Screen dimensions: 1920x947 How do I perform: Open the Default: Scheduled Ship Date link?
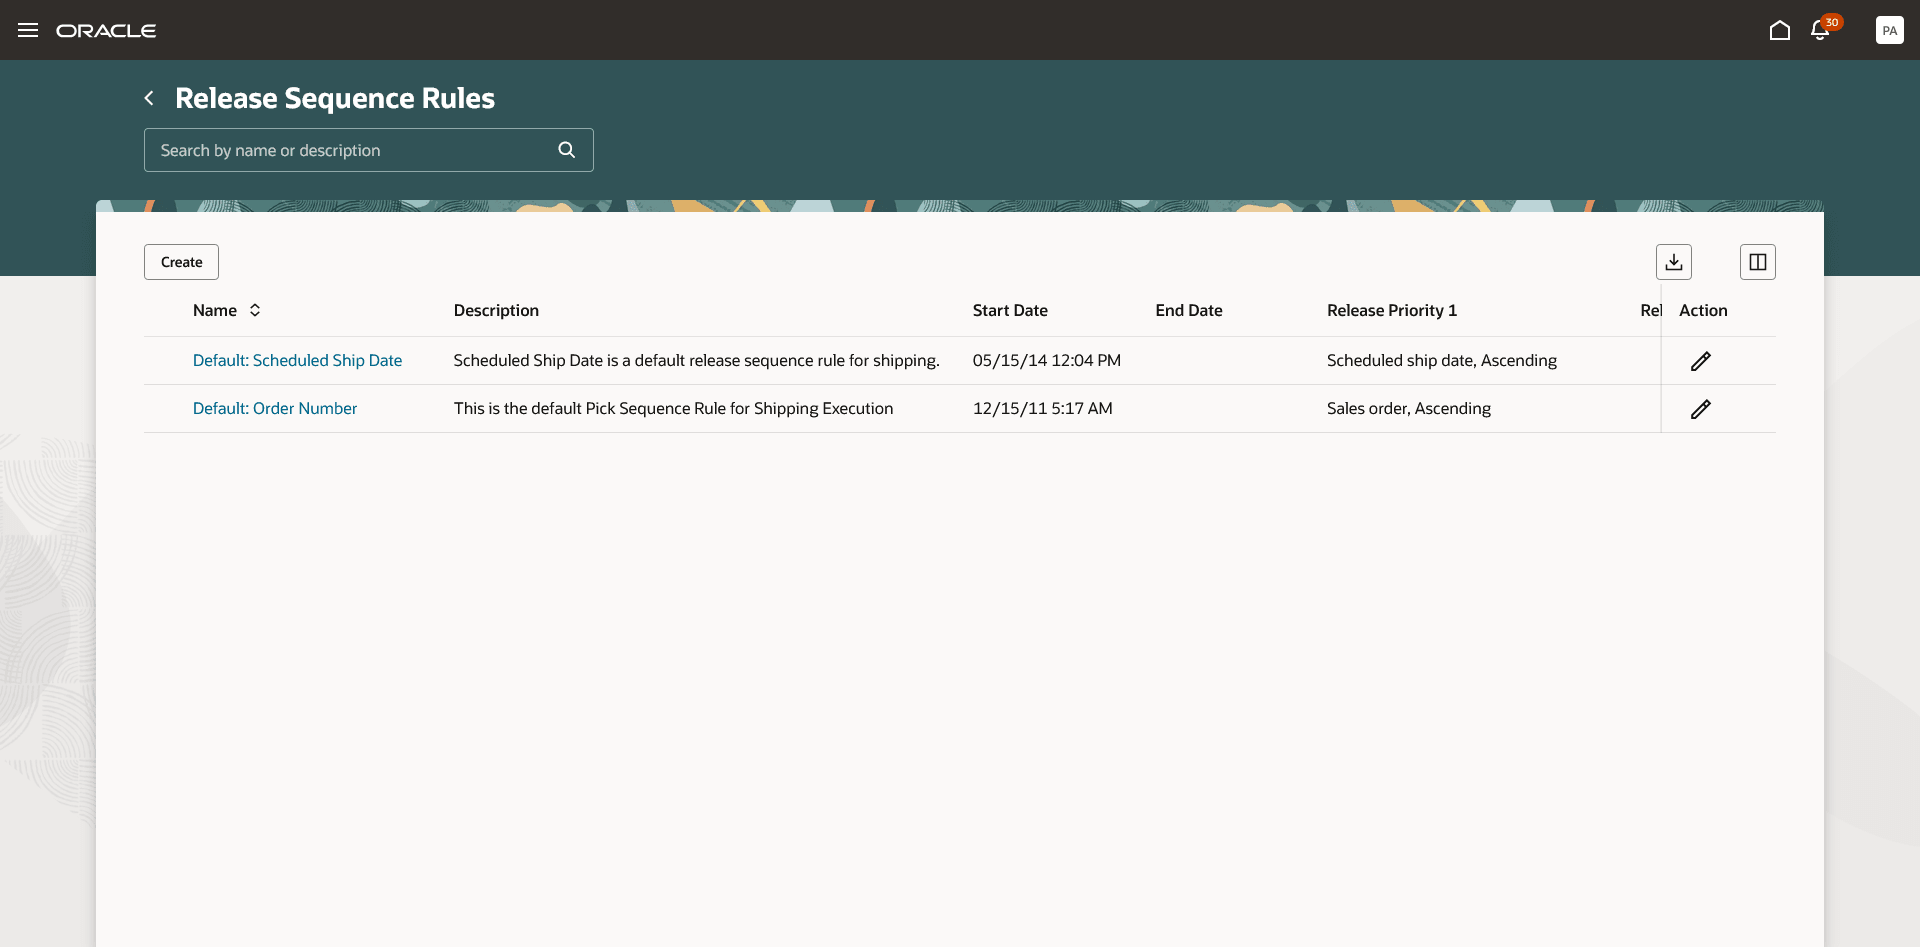click(x=297, y=360)
